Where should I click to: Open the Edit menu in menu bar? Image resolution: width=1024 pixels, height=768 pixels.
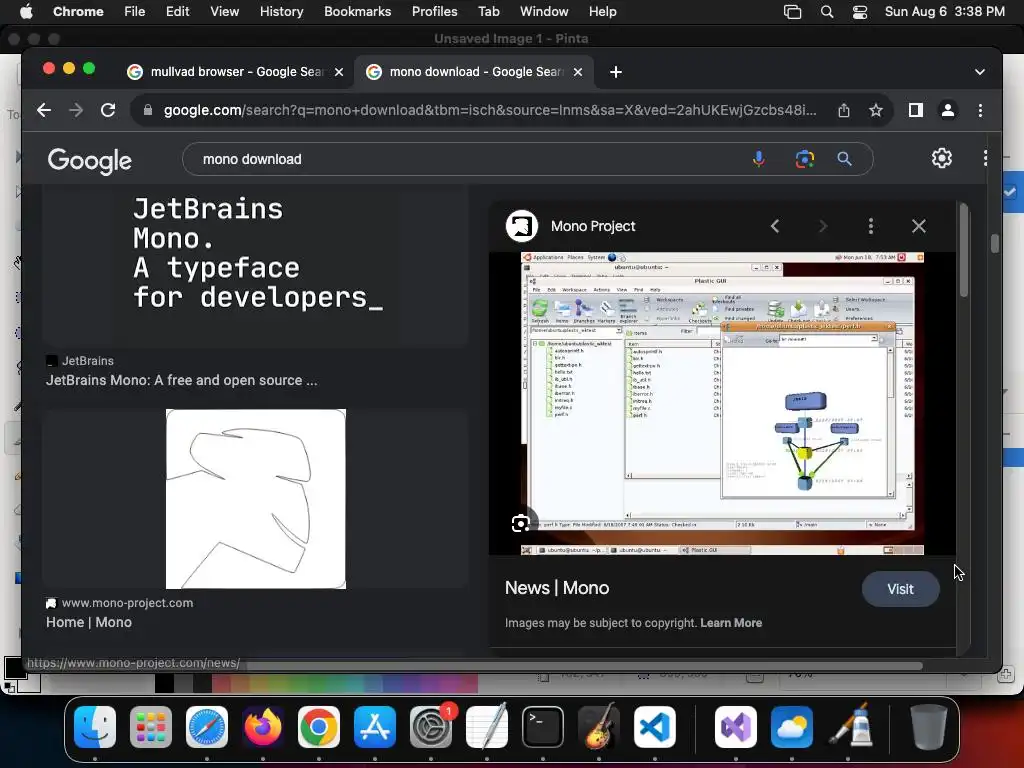coord(178,12)
